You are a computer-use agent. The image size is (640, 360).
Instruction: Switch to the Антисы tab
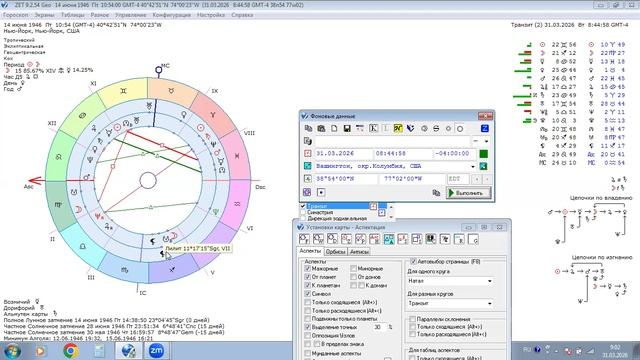click(x=359, y=252)
